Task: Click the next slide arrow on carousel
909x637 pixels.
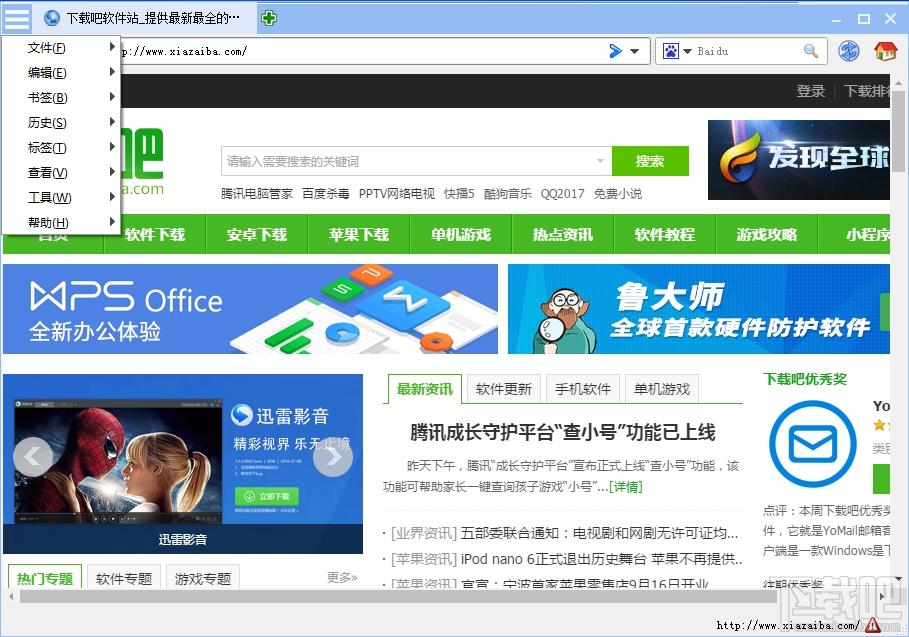Action: [333, 456]
